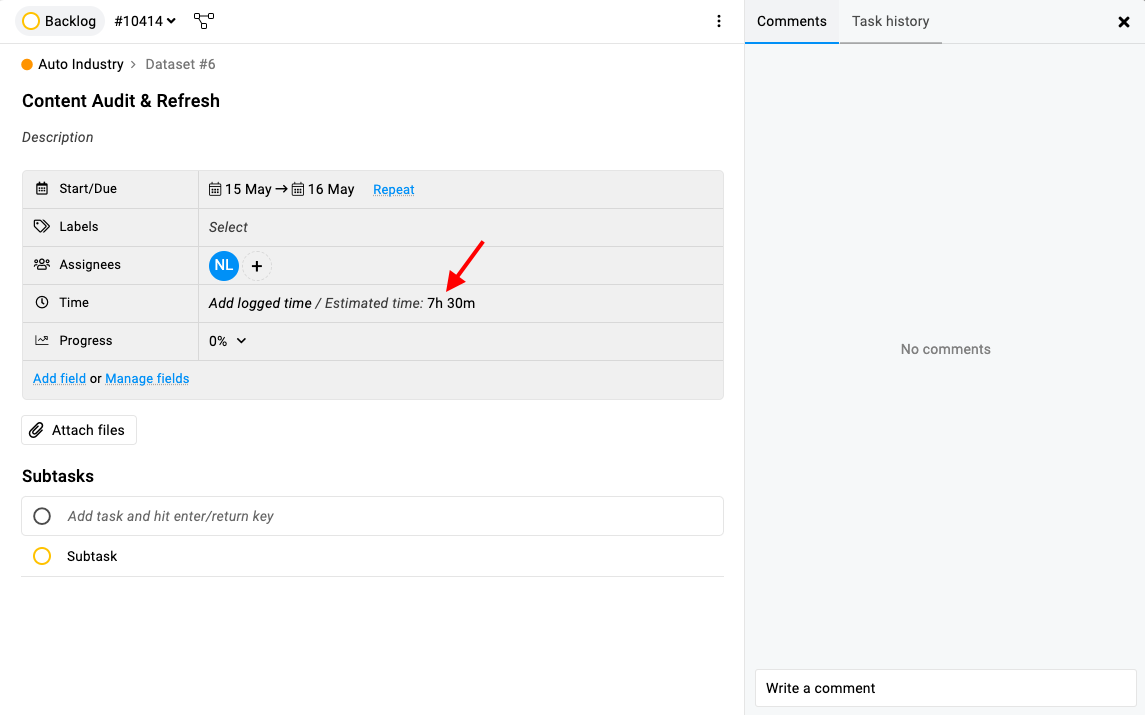Switch to the Task history tab

tap(890, 21)
